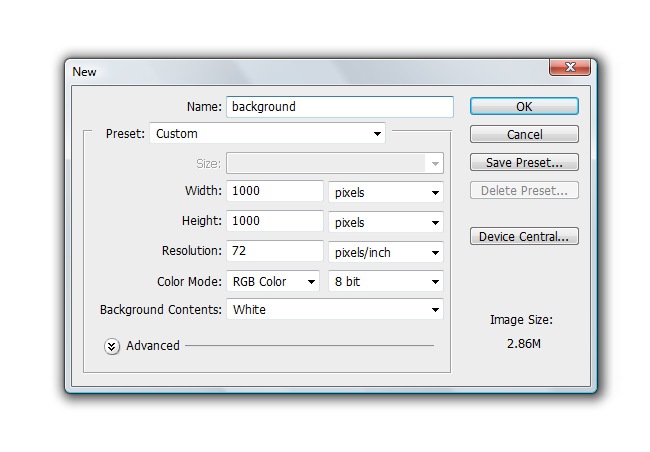Click the New dialog title bar
The height and width of the screenshot is (452, 650).
300,71
